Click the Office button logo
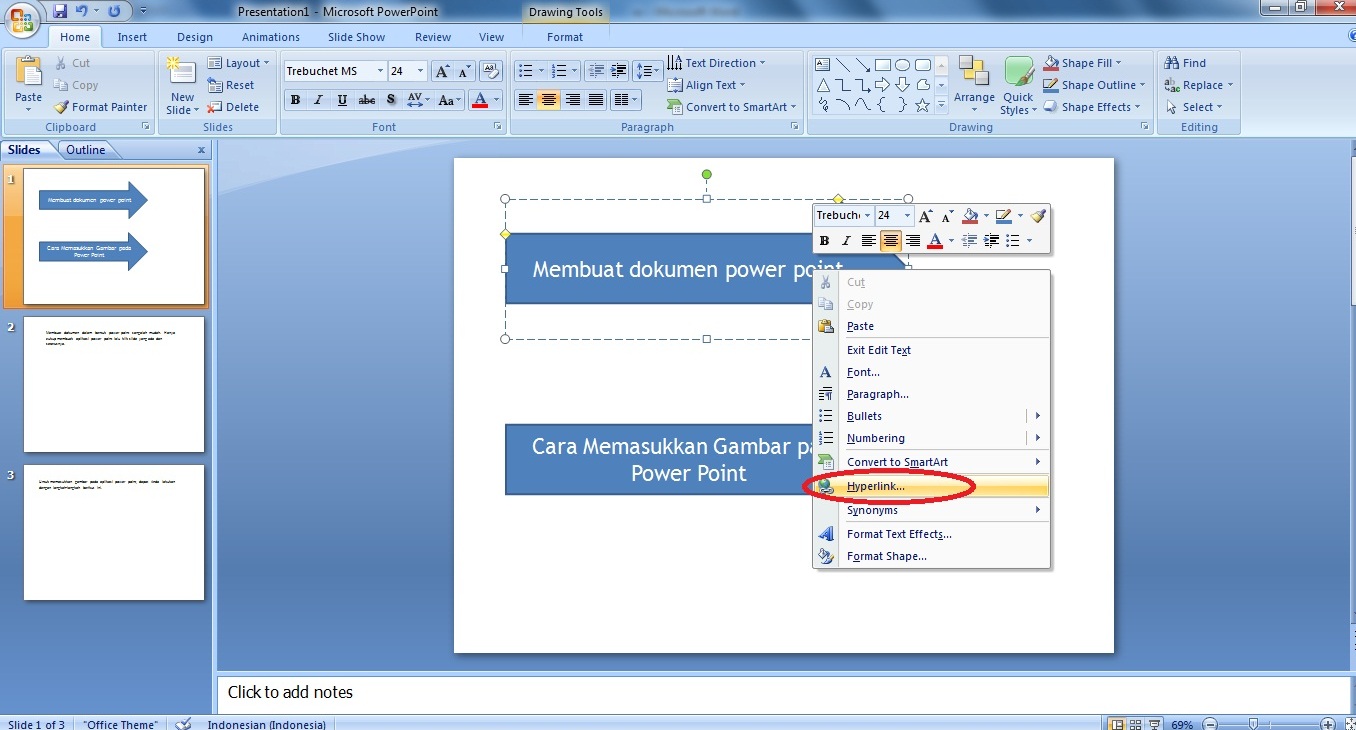 pos(22,19)
